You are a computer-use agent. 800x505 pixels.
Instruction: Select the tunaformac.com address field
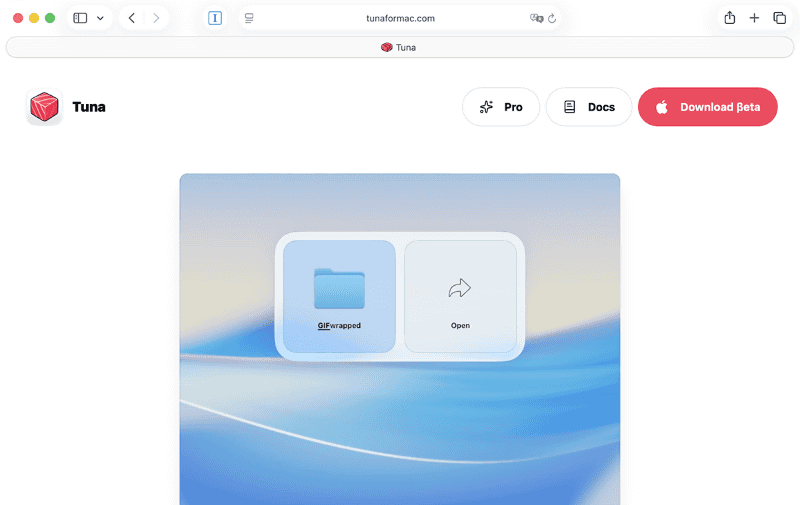400,18
